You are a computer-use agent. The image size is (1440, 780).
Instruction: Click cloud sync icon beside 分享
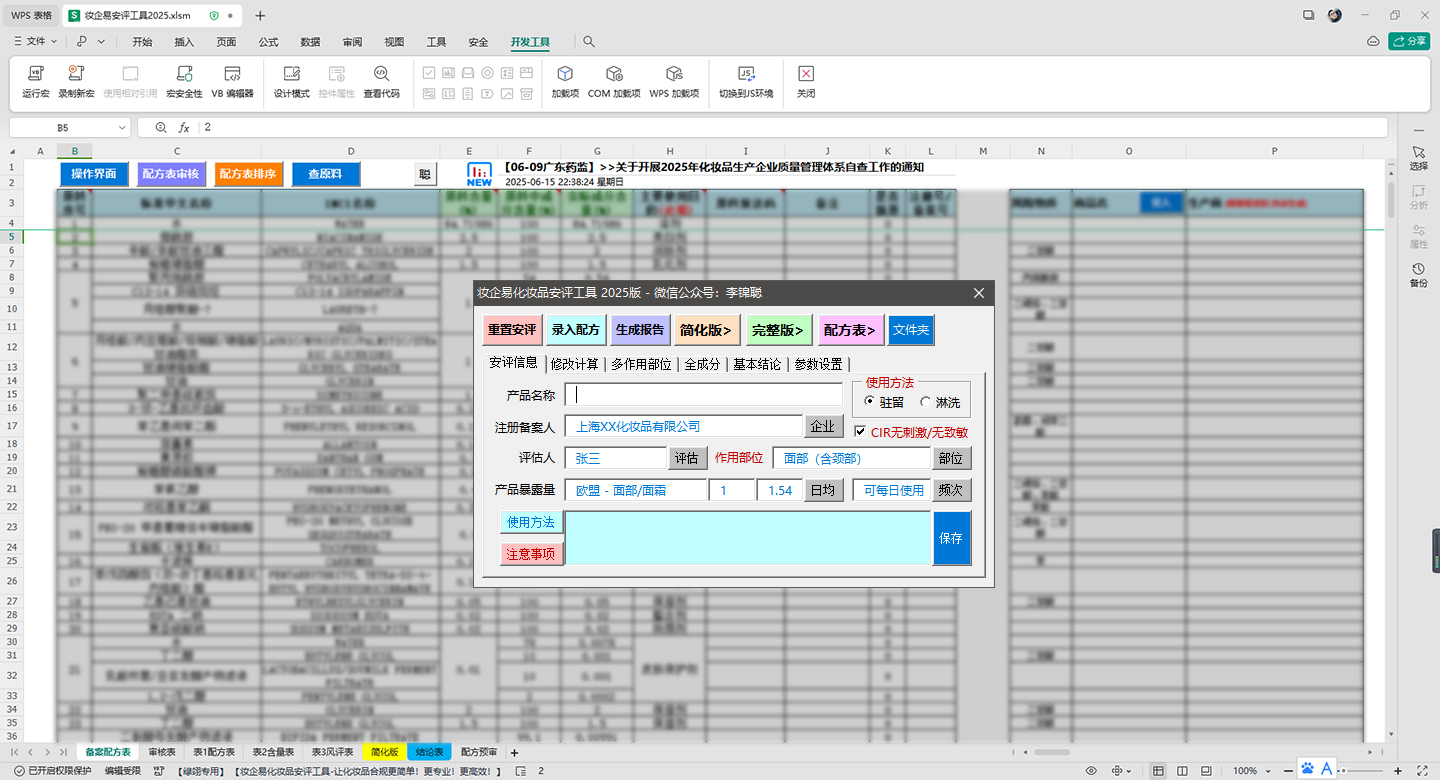[1373, 41]
